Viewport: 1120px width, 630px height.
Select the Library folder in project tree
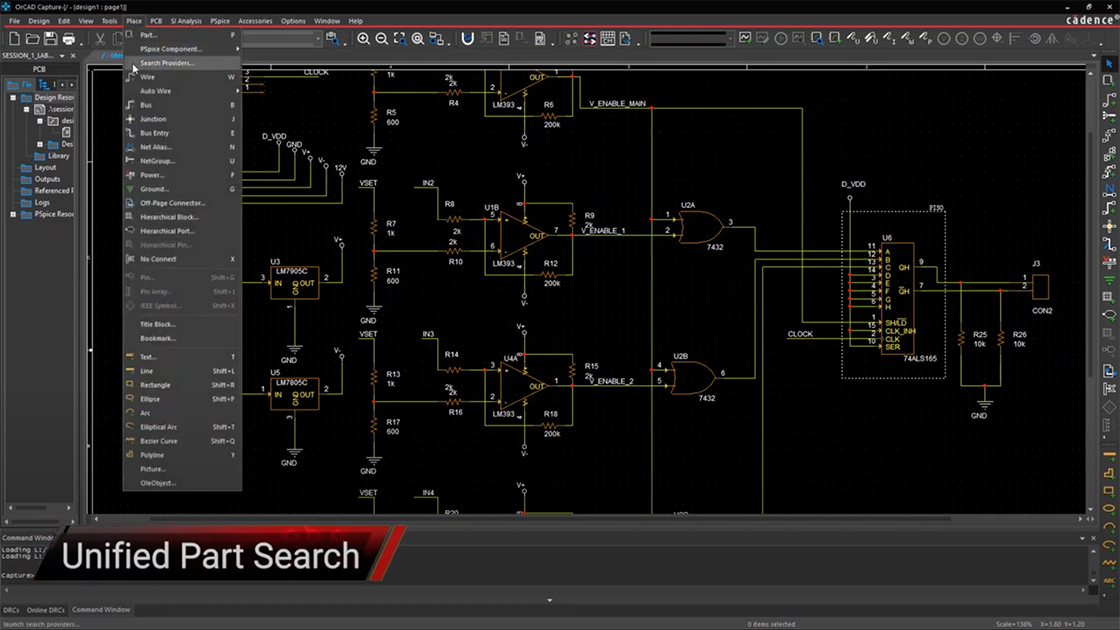pyautogui.click(x=52, y=156)
